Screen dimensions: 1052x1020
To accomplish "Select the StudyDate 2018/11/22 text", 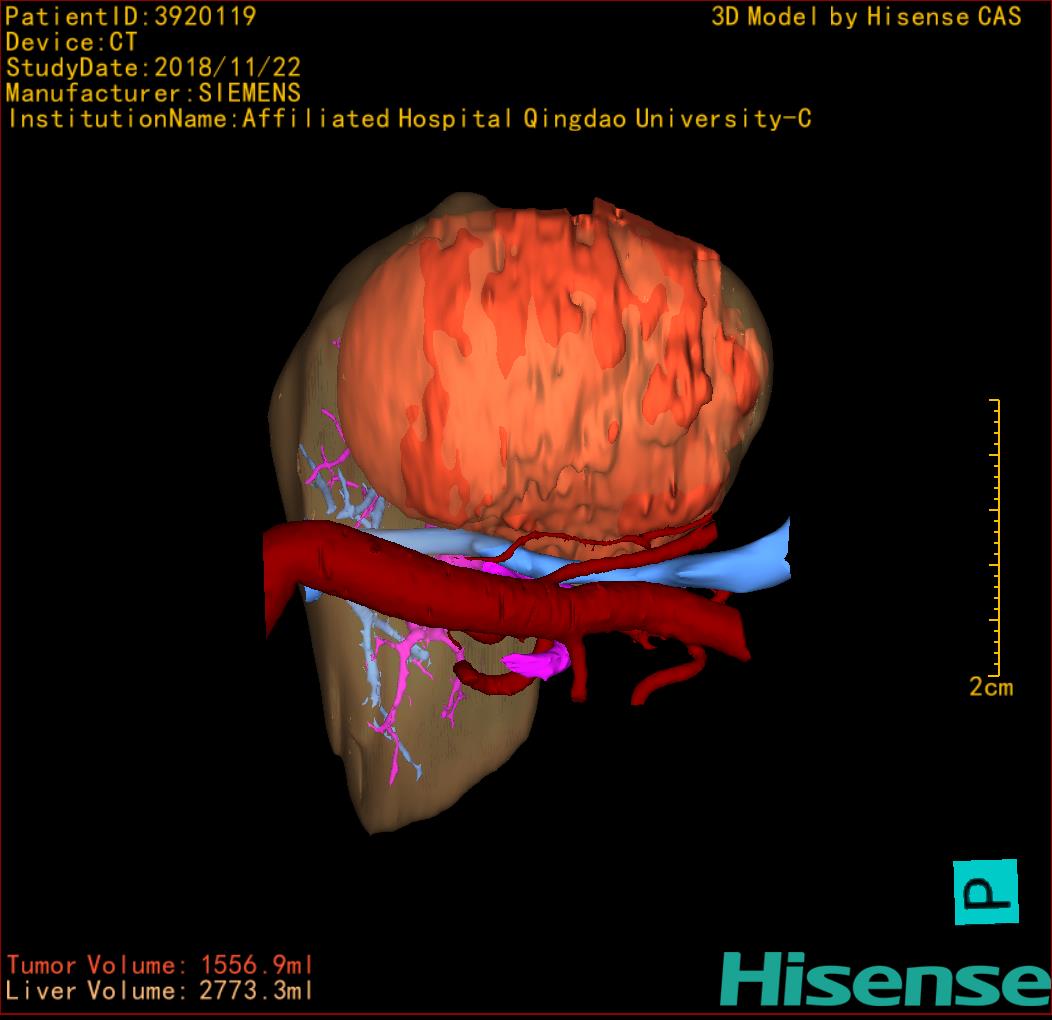I will click(x=153, y=68).
